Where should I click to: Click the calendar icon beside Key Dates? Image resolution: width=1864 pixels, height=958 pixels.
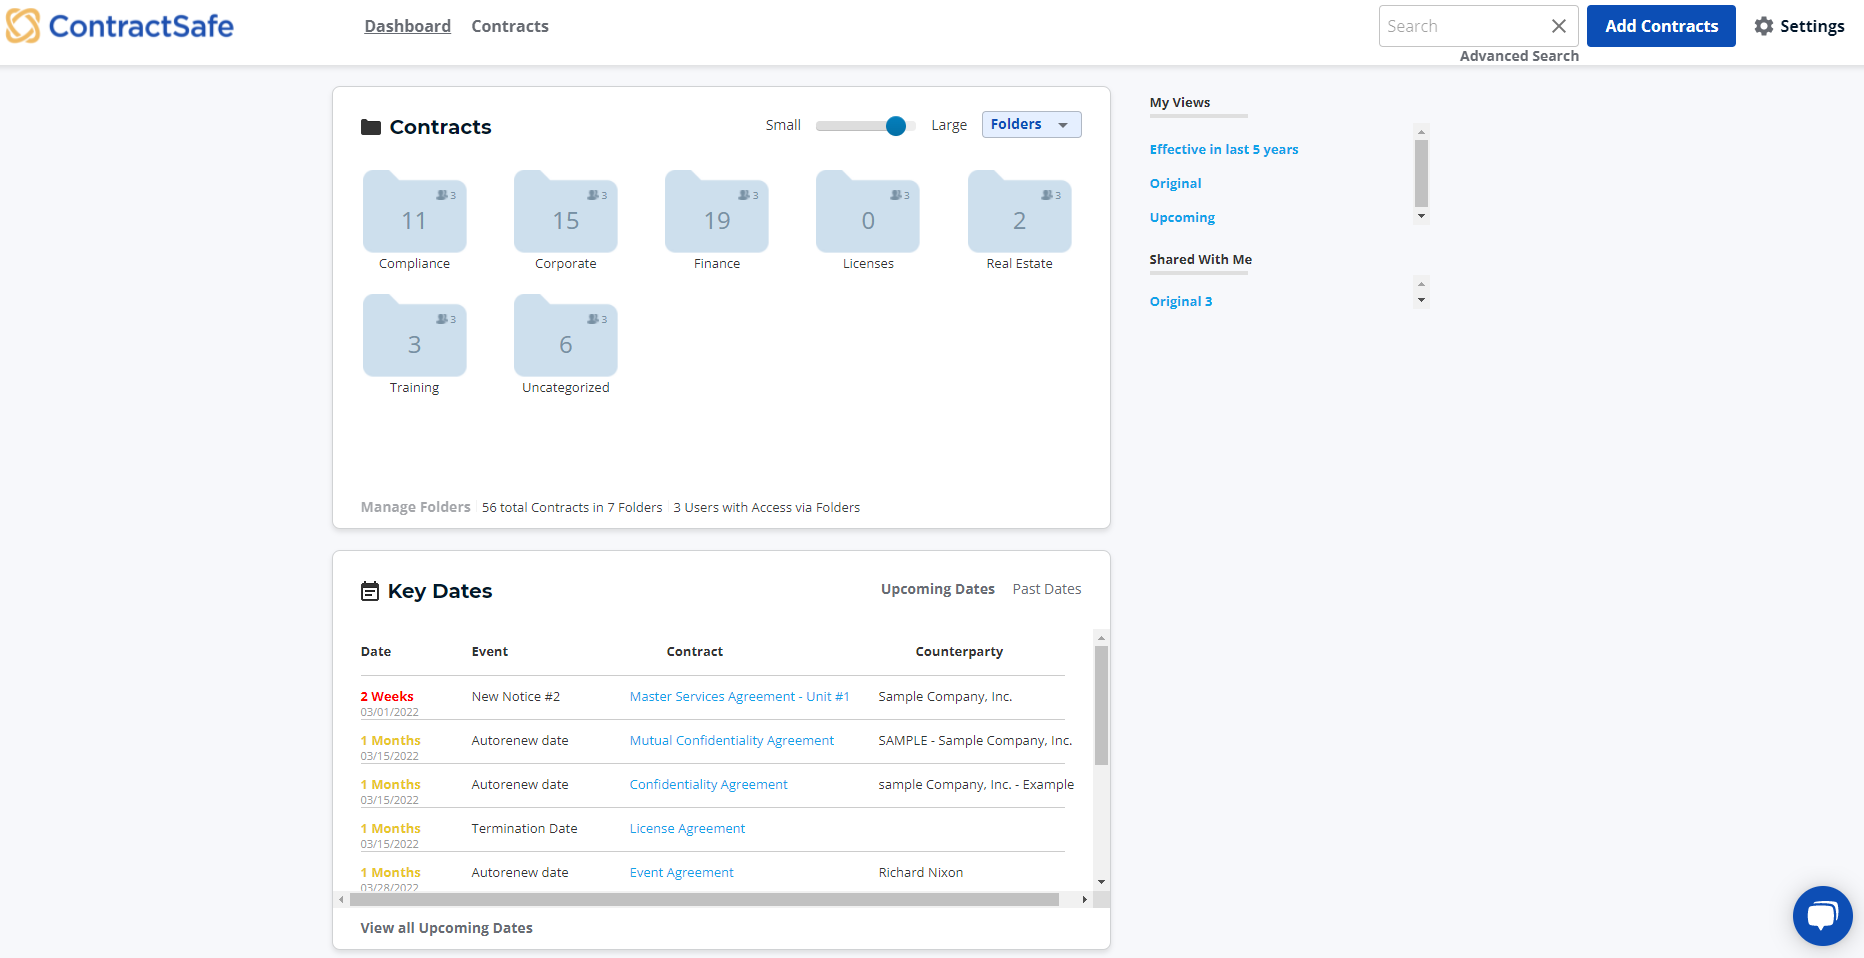(371, 590)
